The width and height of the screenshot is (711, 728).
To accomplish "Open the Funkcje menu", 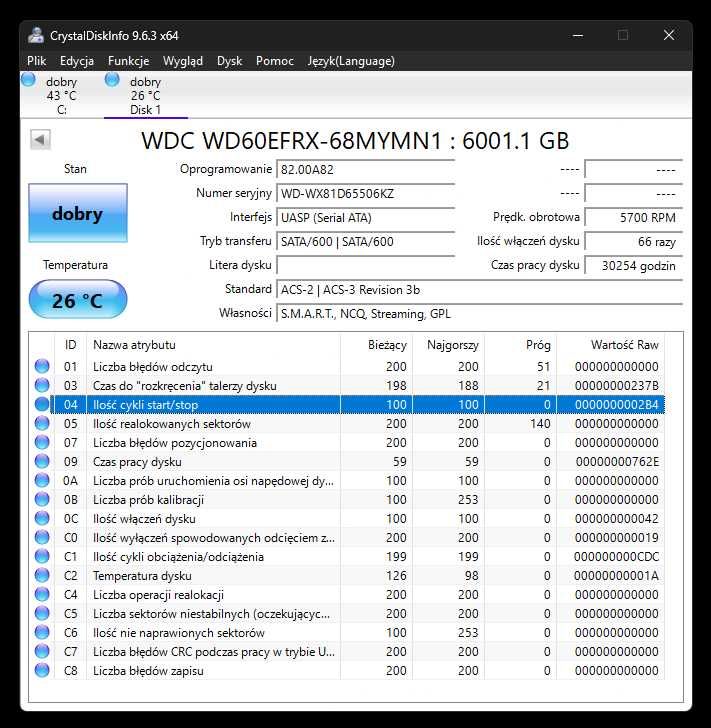I will 128,61.
